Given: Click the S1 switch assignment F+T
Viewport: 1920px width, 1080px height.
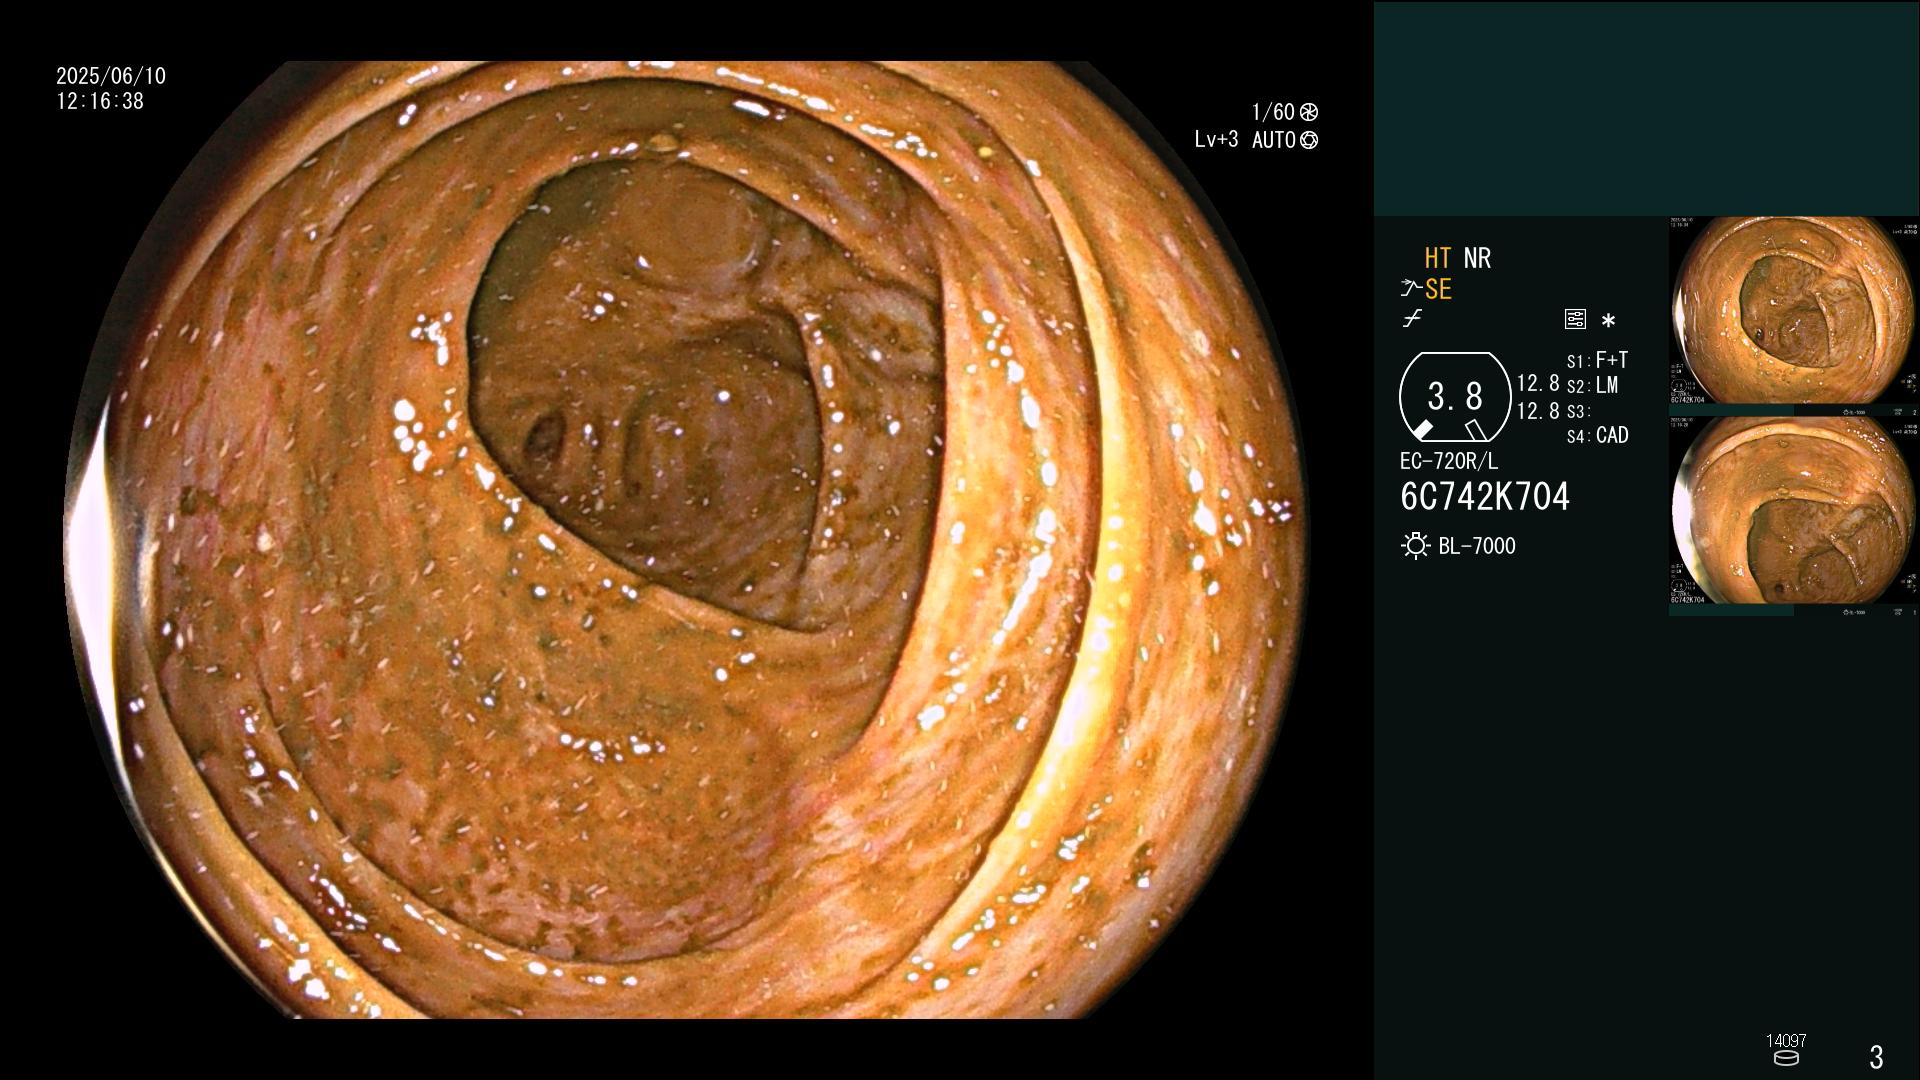Looking at the screenshot, I should coord(1597,360).
